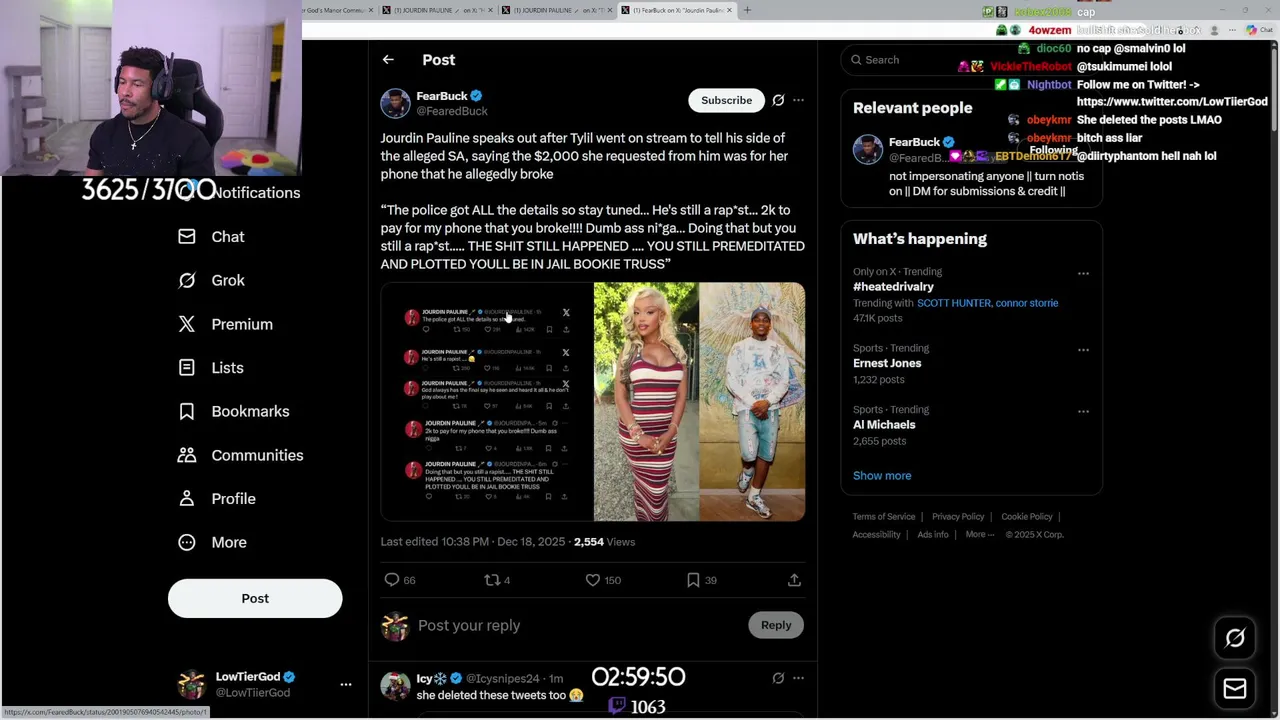Viewport: 1280px width, 720px height.
Task: Click the Grok icon on Icy's reply
Action: pyautogui.click(x=778, y=678)
